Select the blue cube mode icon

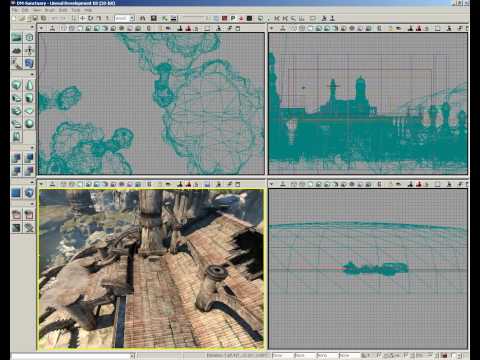pos(29,63)
